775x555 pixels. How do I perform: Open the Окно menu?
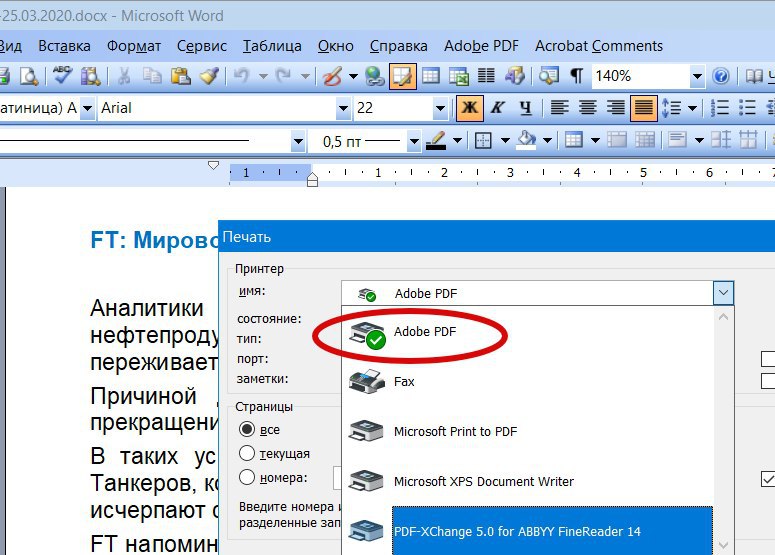click(336, 46)
